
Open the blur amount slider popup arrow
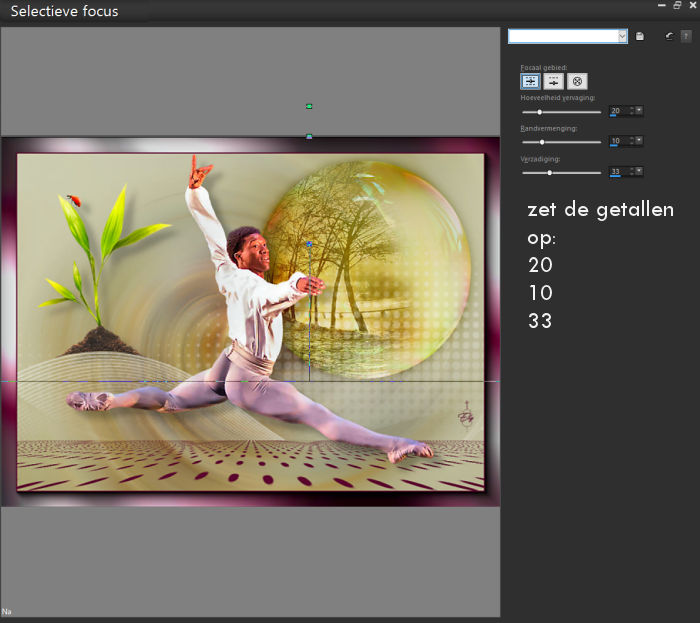pyautogui.click(x=639, y=110)
